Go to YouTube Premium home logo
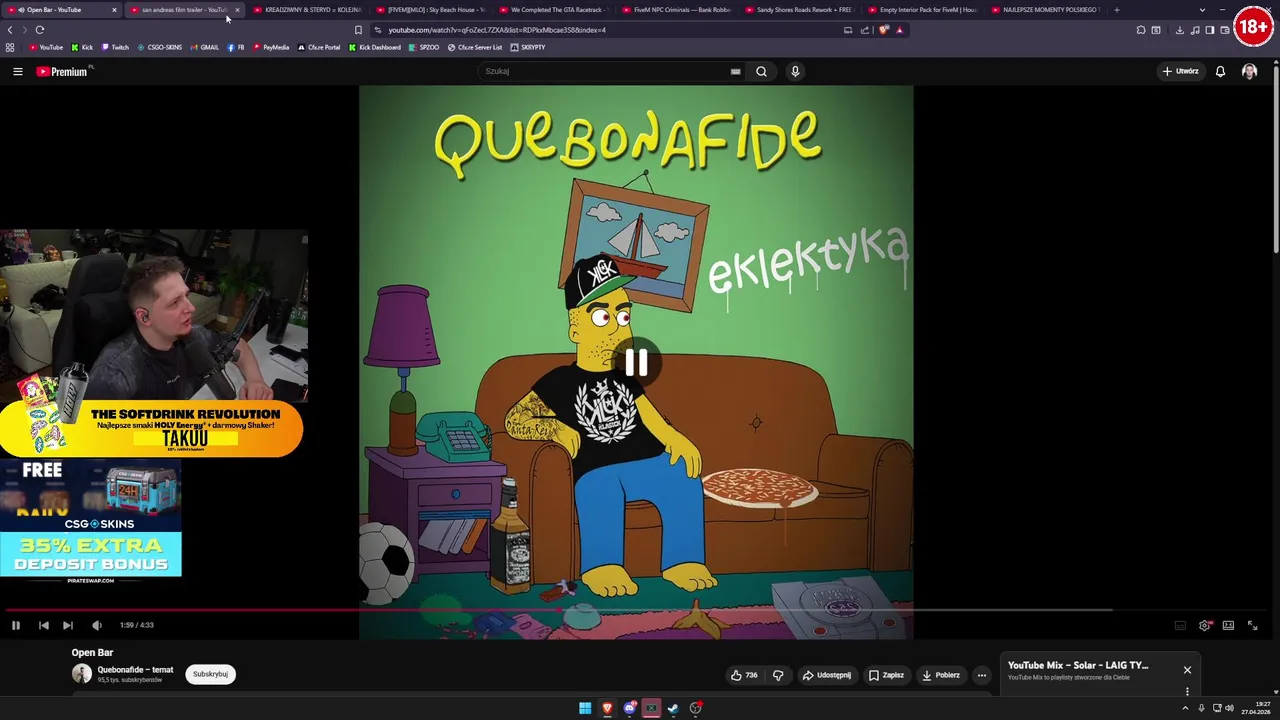 (62, 71)
